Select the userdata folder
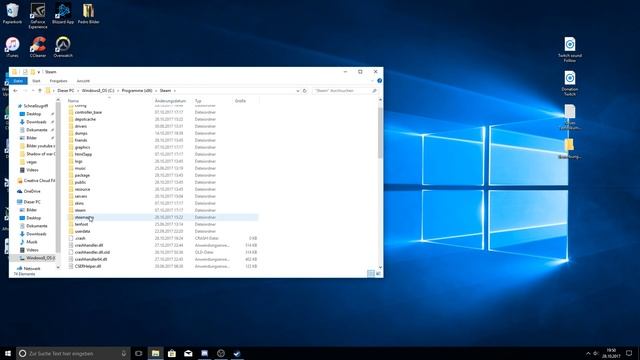 click(82, 231)
